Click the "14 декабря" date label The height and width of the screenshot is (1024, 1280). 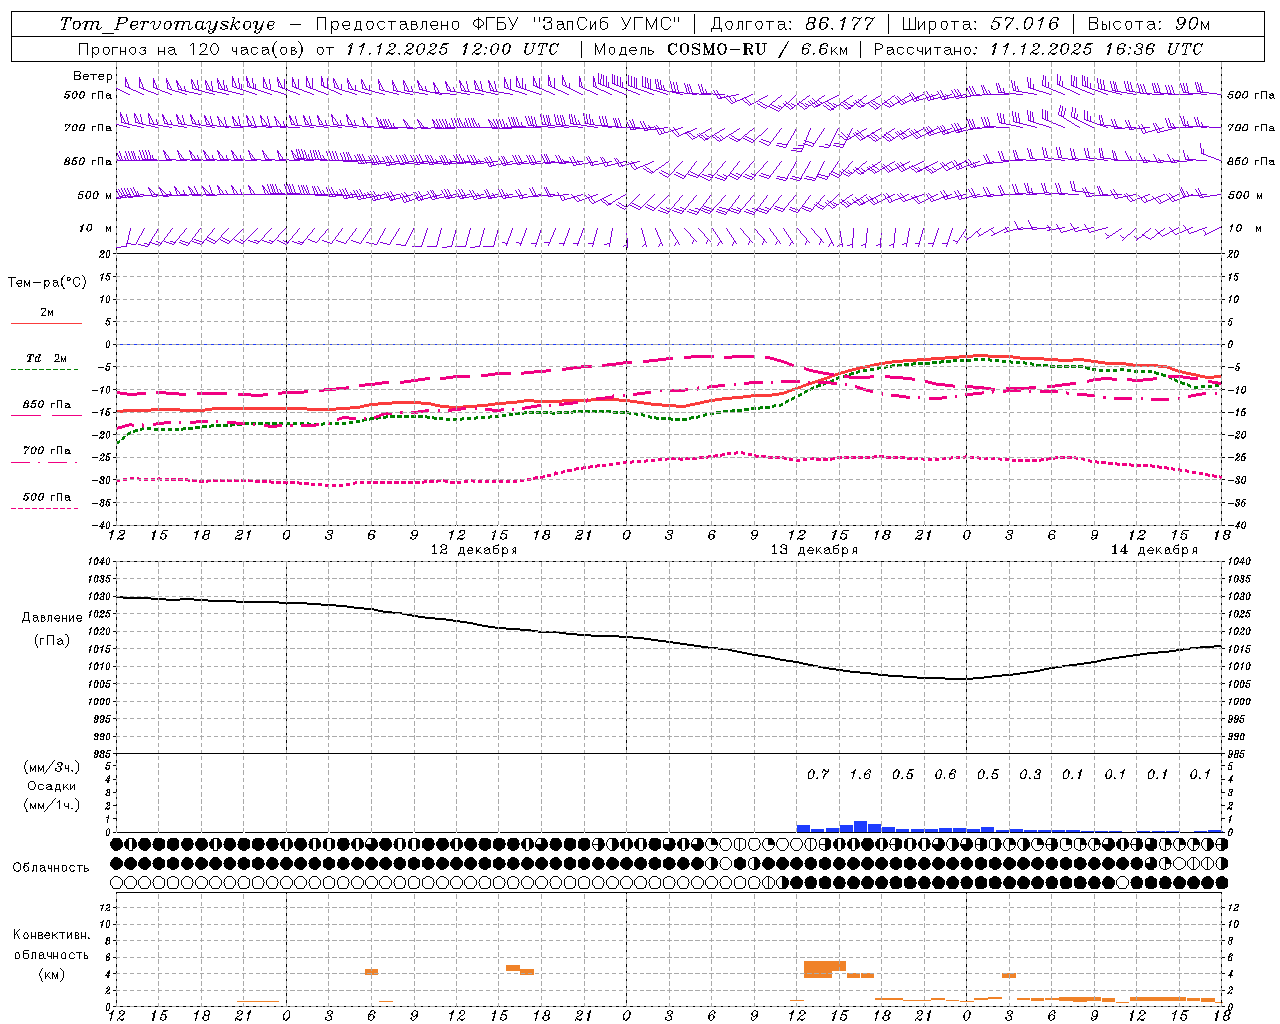[1154, 550]
